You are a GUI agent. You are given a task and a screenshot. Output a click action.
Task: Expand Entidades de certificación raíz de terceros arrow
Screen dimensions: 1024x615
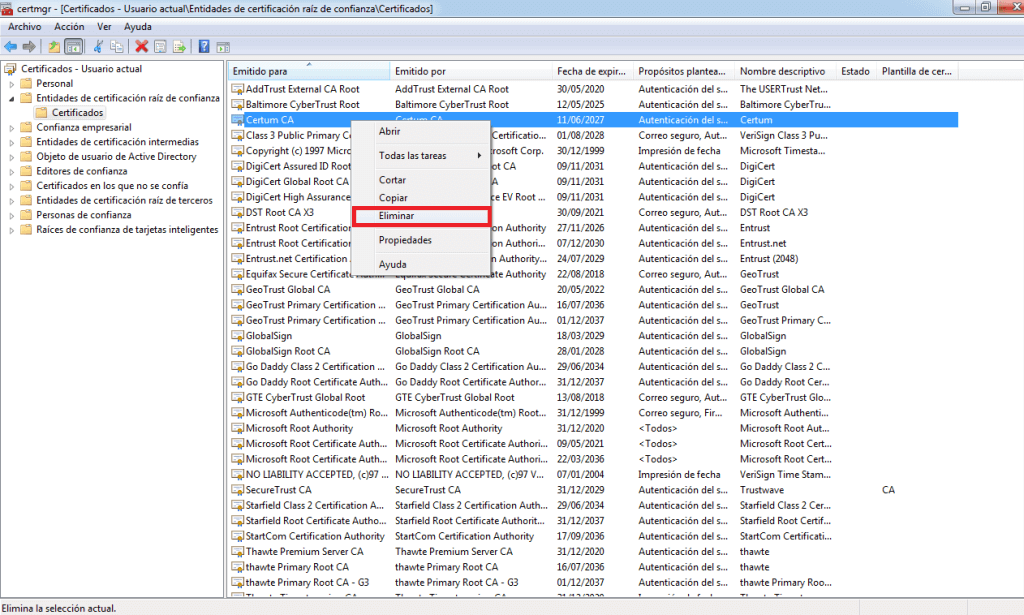pyautogui.click(x=11, y=201)
